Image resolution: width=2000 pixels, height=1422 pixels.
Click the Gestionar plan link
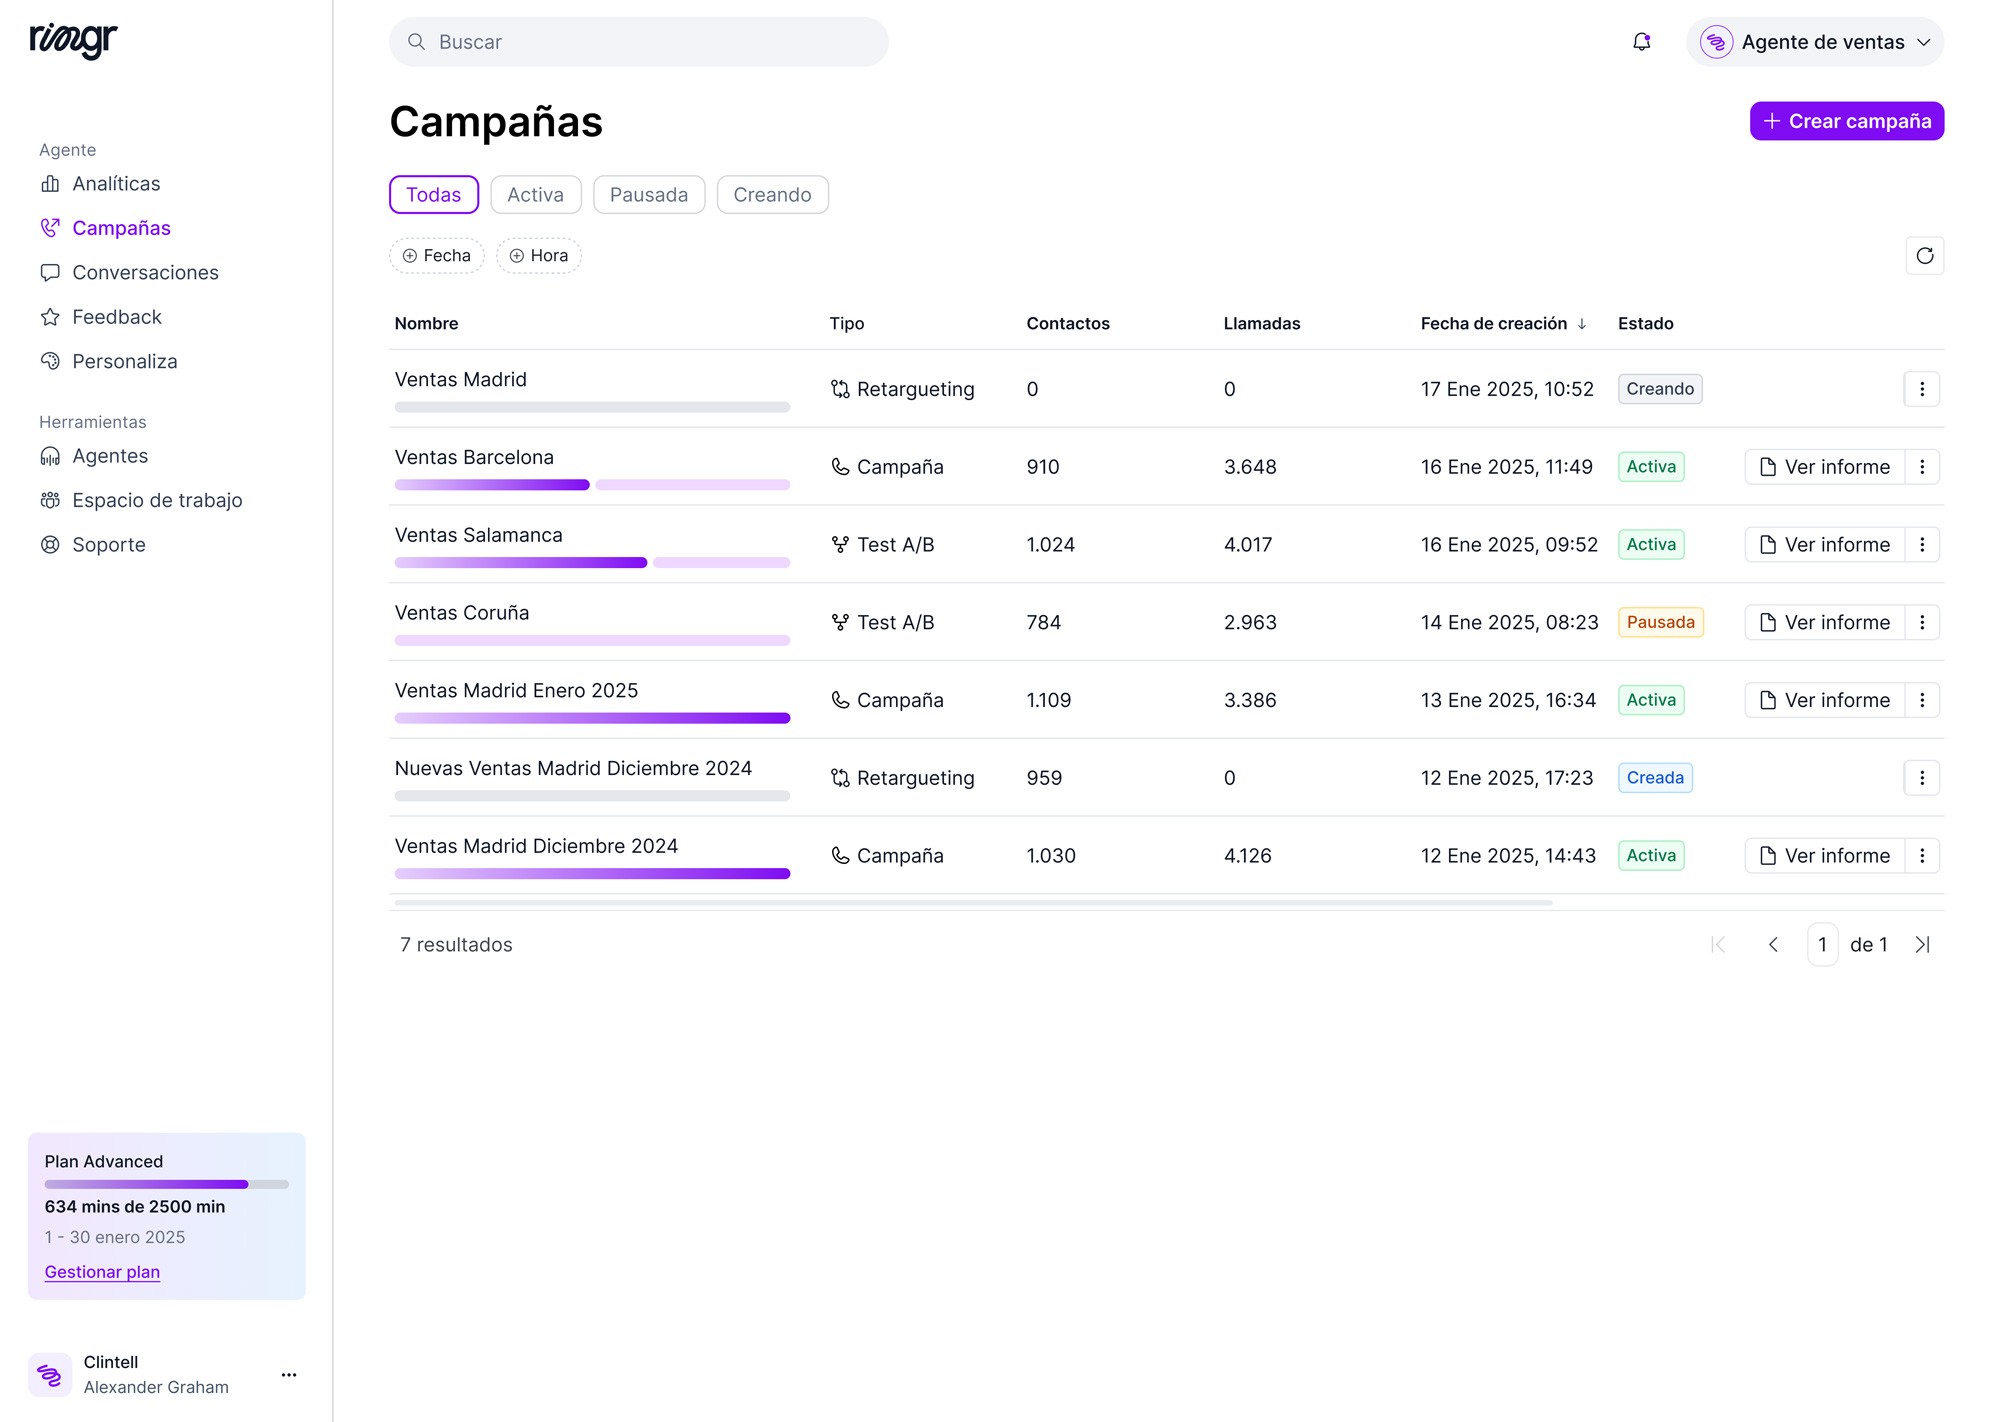pos(102,1272)
